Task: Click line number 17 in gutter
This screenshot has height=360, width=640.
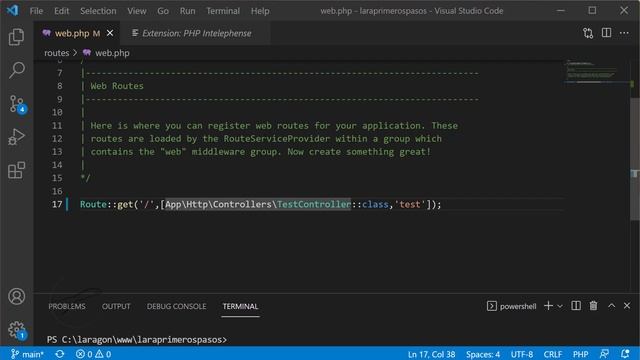Action: click(x=57, y=204)
